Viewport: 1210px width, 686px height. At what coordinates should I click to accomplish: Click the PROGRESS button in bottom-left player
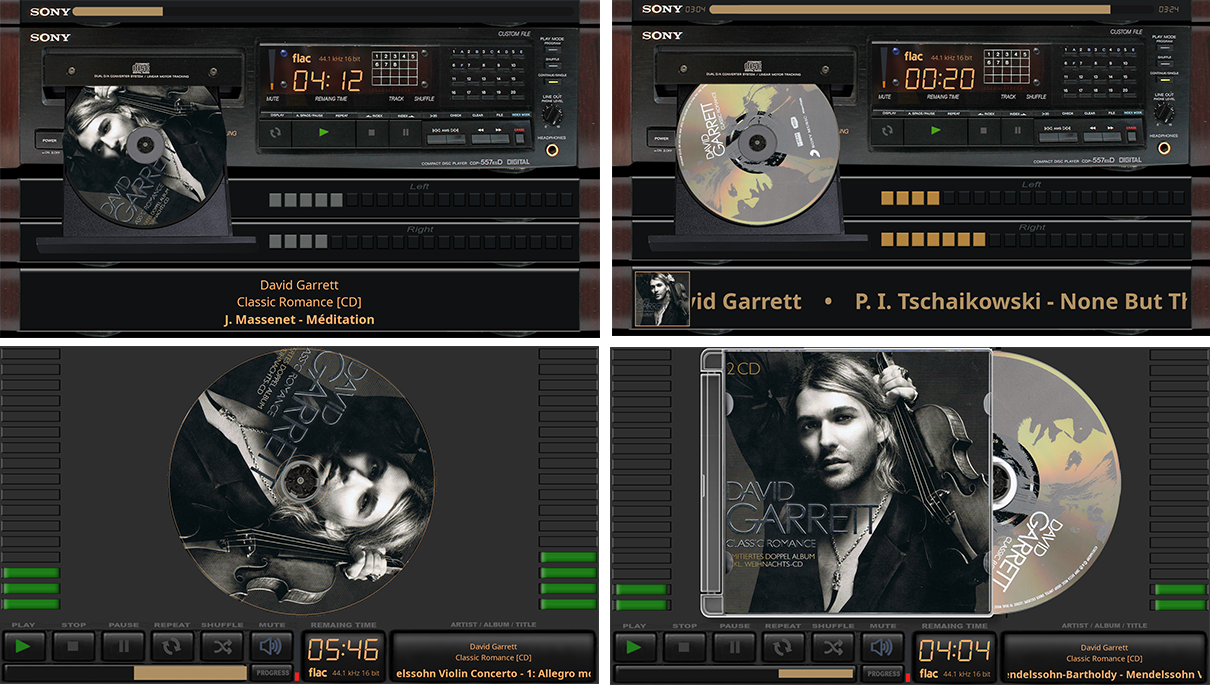[x=272, y=673]
